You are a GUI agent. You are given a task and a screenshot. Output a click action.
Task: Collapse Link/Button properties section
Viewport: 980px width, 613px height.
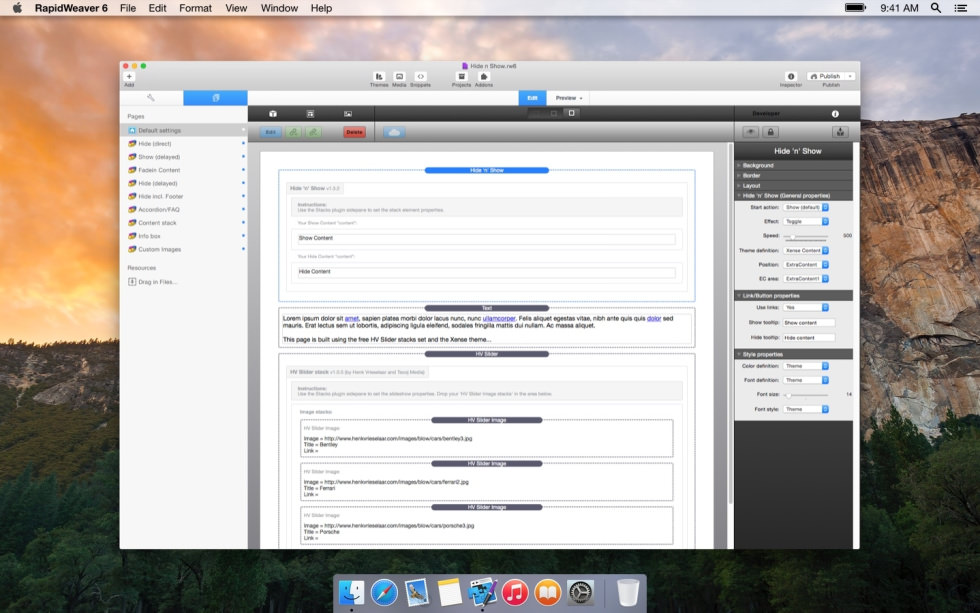[x=793, y=296]
